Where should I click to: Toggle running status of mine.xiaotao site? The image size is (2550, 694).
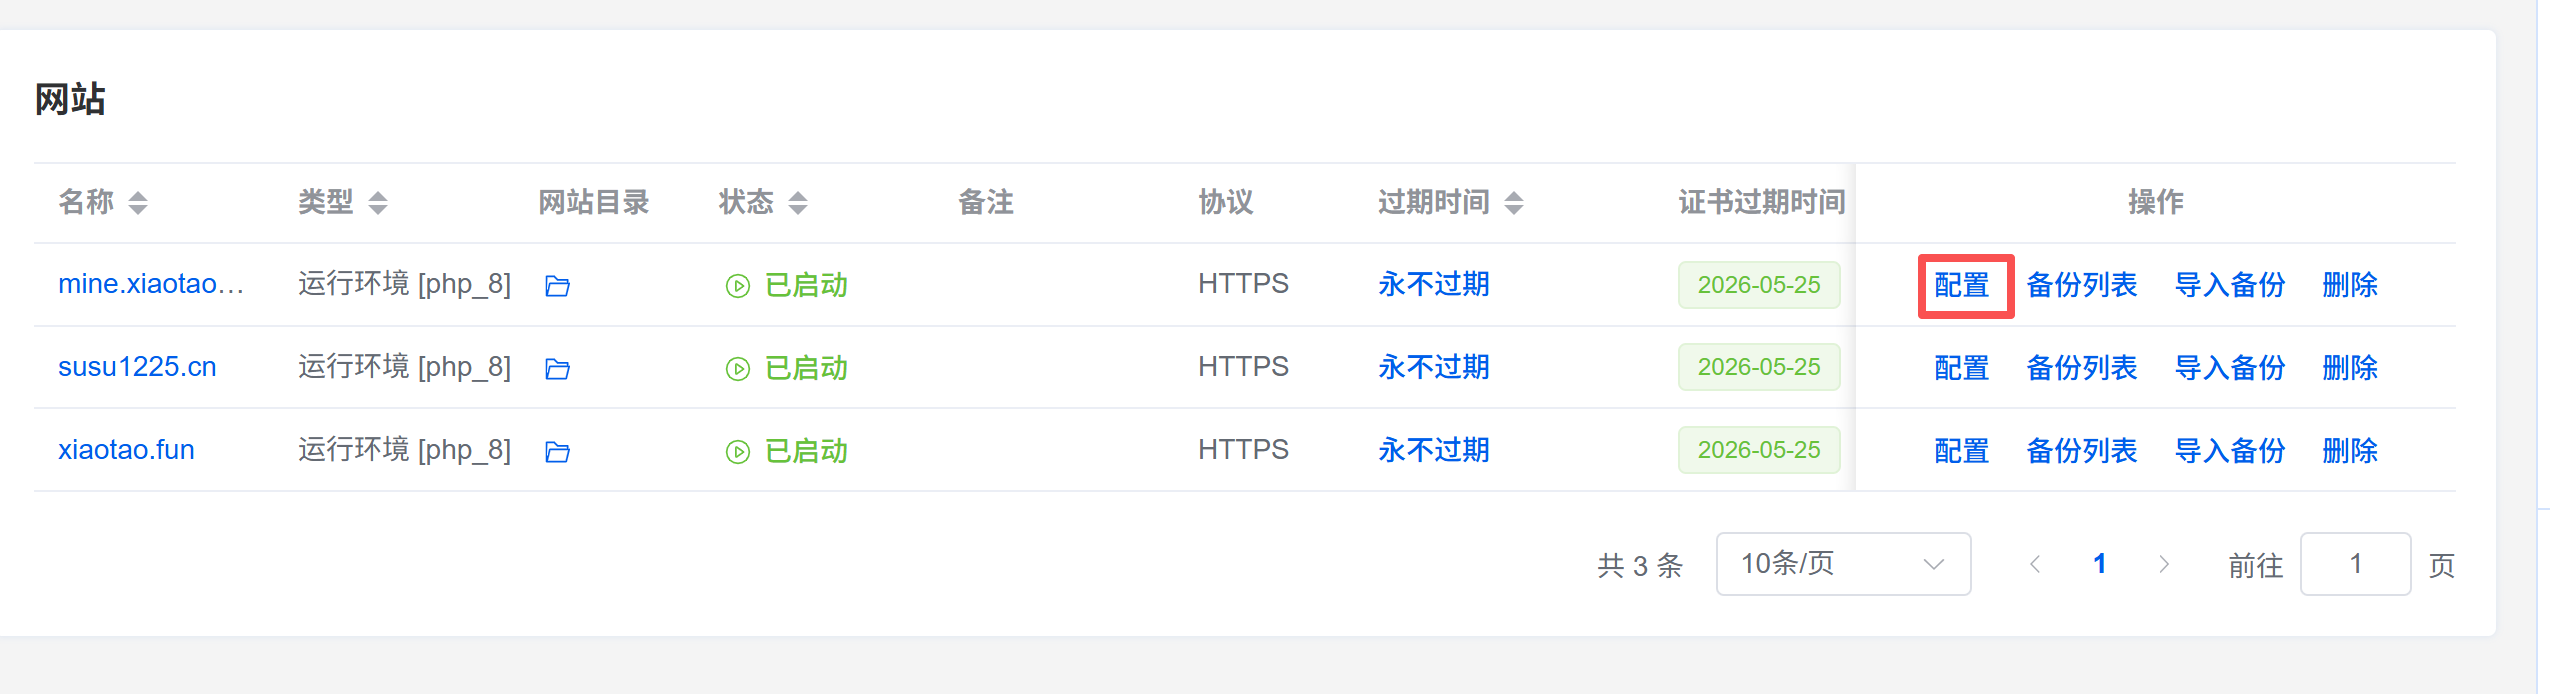pyautogui.click(x=786, y=286)
